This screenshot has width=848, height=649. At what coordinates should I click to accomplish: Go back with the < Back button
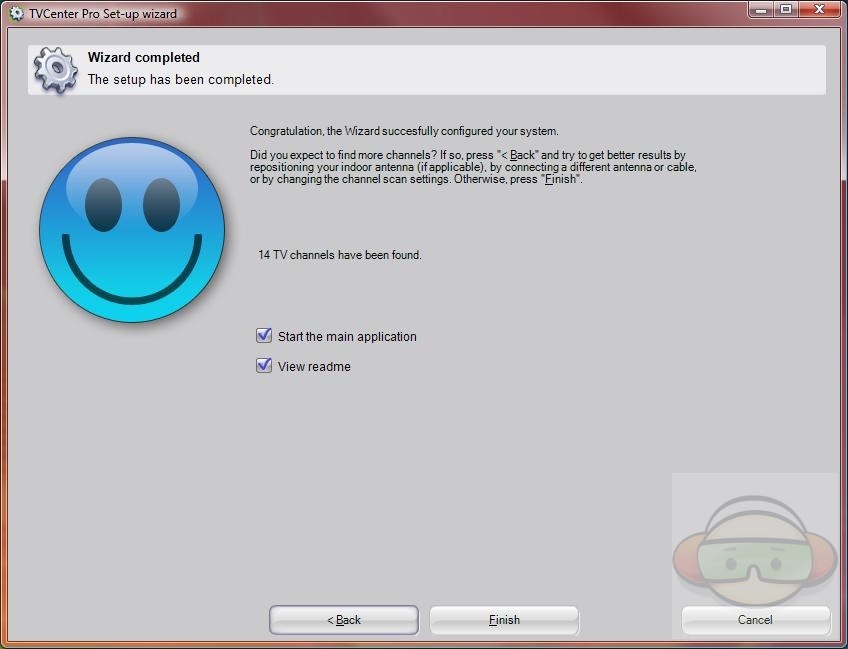coord(344,620)
